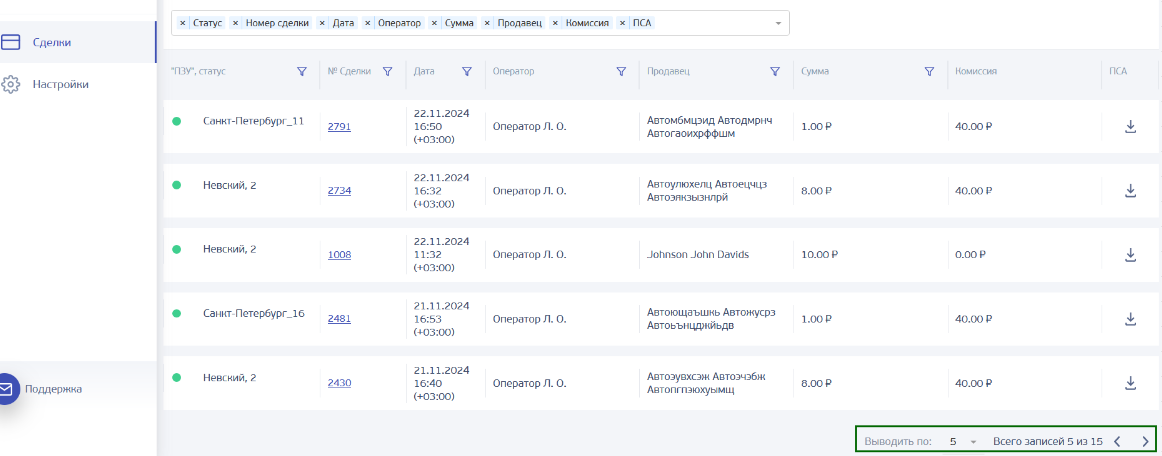Filter by Дата column
1162x456 pixels.
[x=467, y=72]
